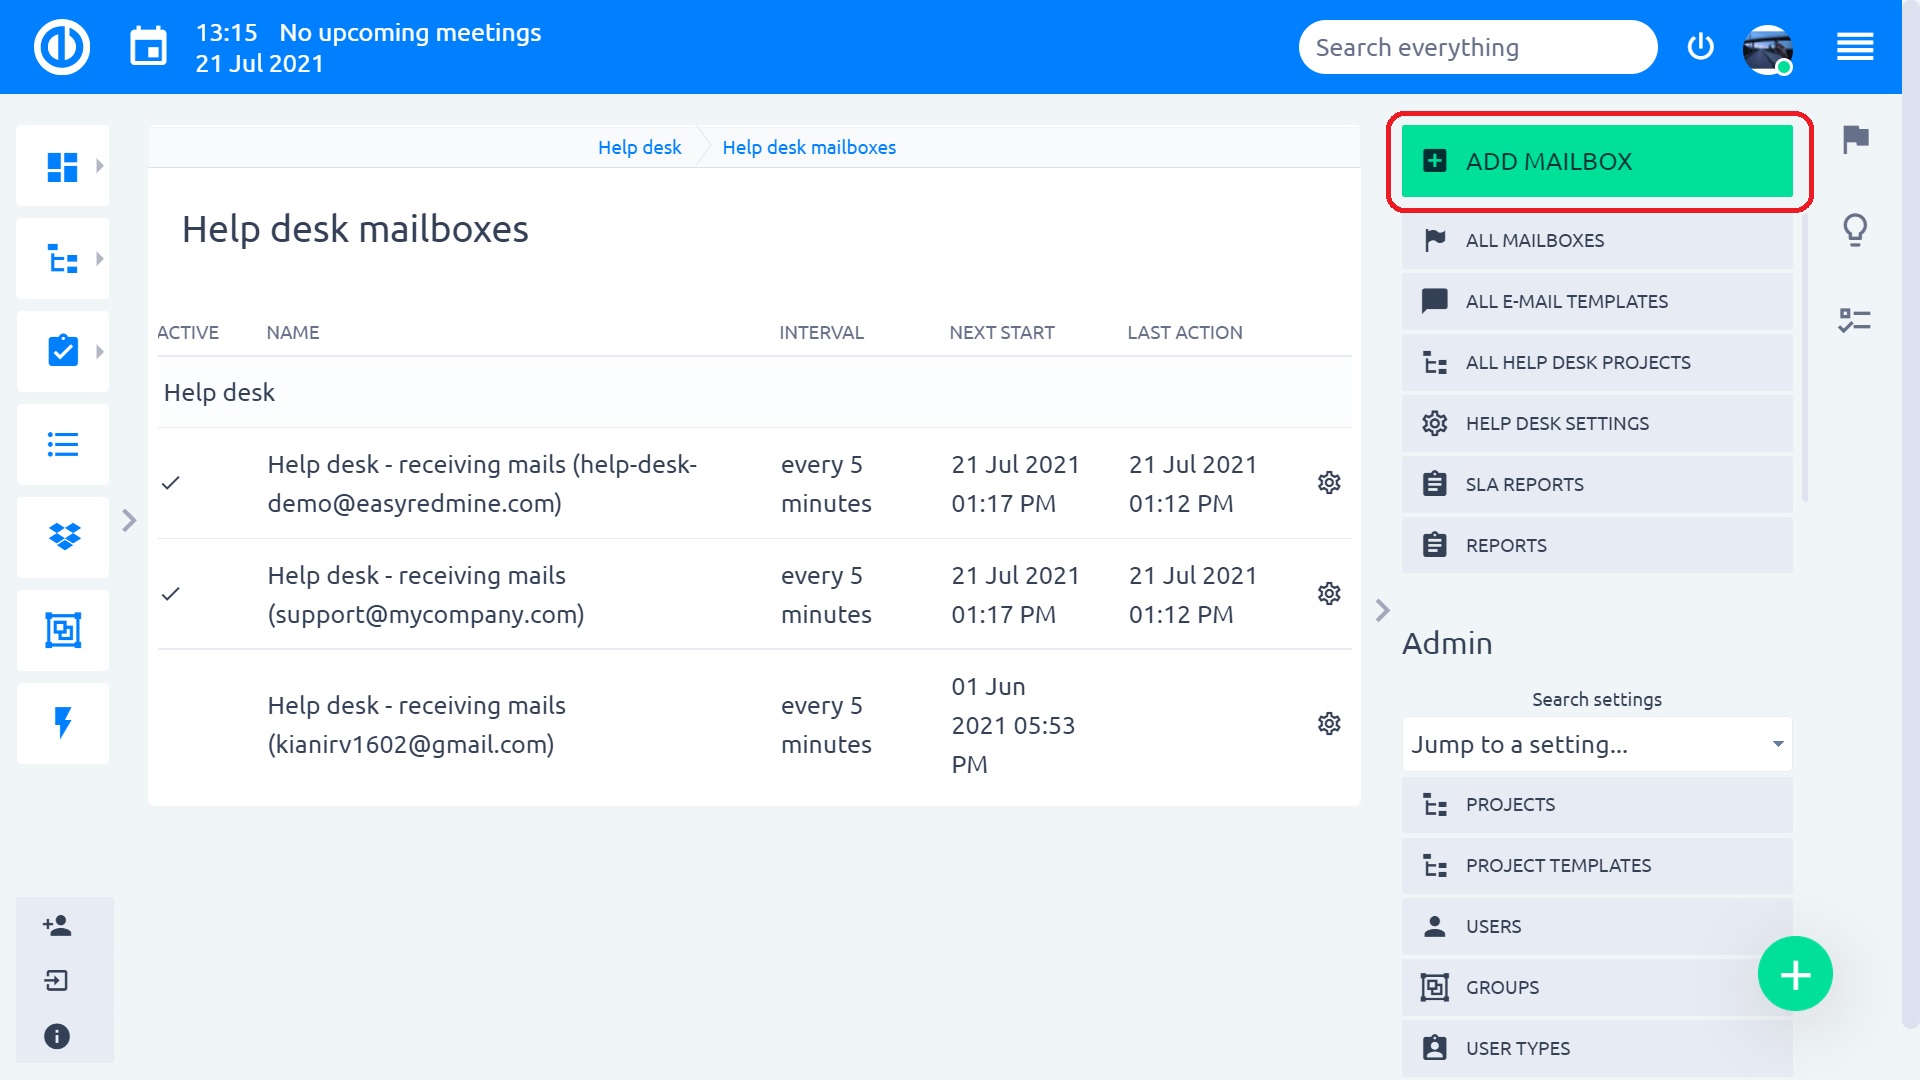This screenshot has height=1080, width=1920.
Task: Open settings gear for support@mycompany.com mailbox
Action: tap(1329, 594)
